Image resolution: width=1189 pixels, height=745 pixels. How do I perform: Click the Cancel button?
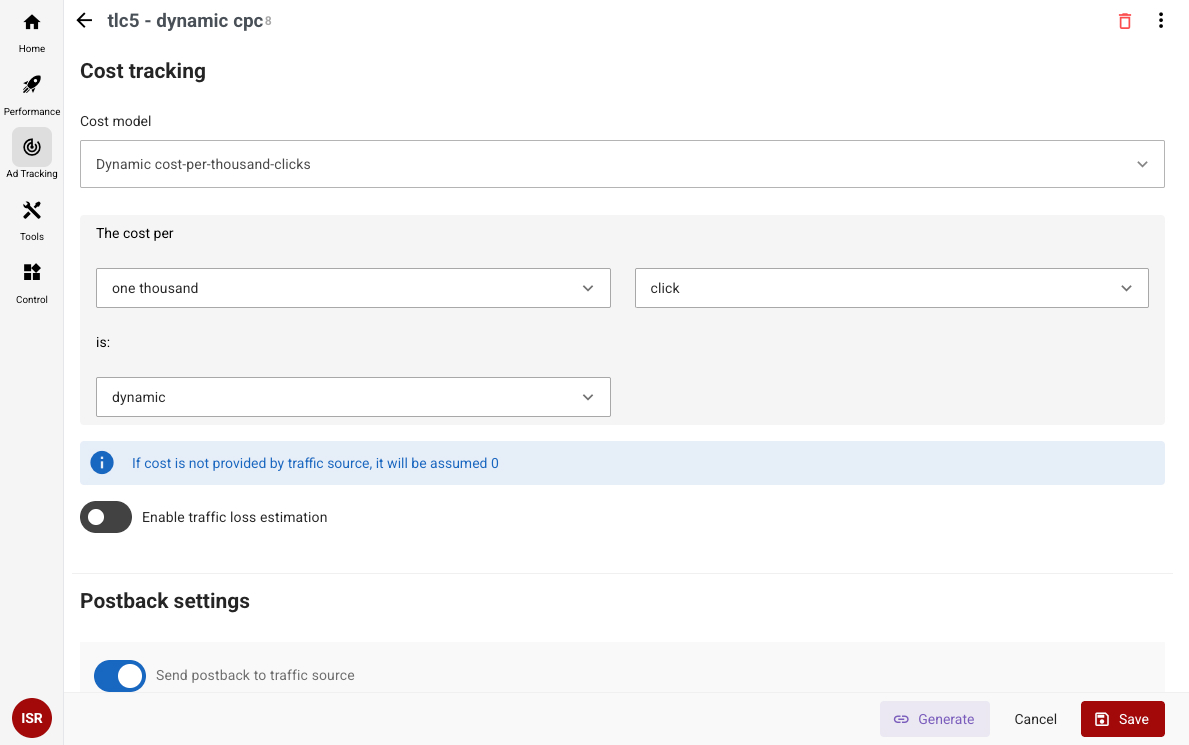pyautogui.click(x=1035, y=719)
